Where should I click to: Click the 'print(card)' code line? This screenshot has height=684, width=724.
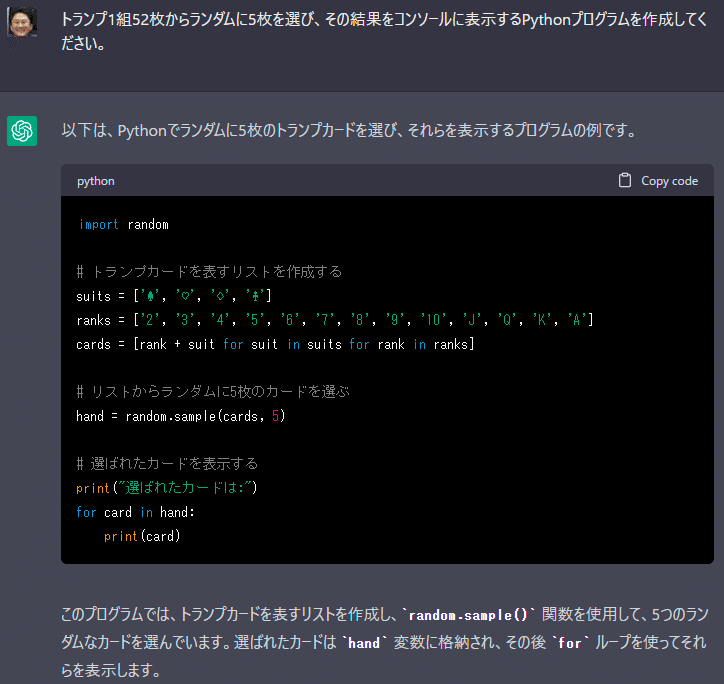(142, 536)
